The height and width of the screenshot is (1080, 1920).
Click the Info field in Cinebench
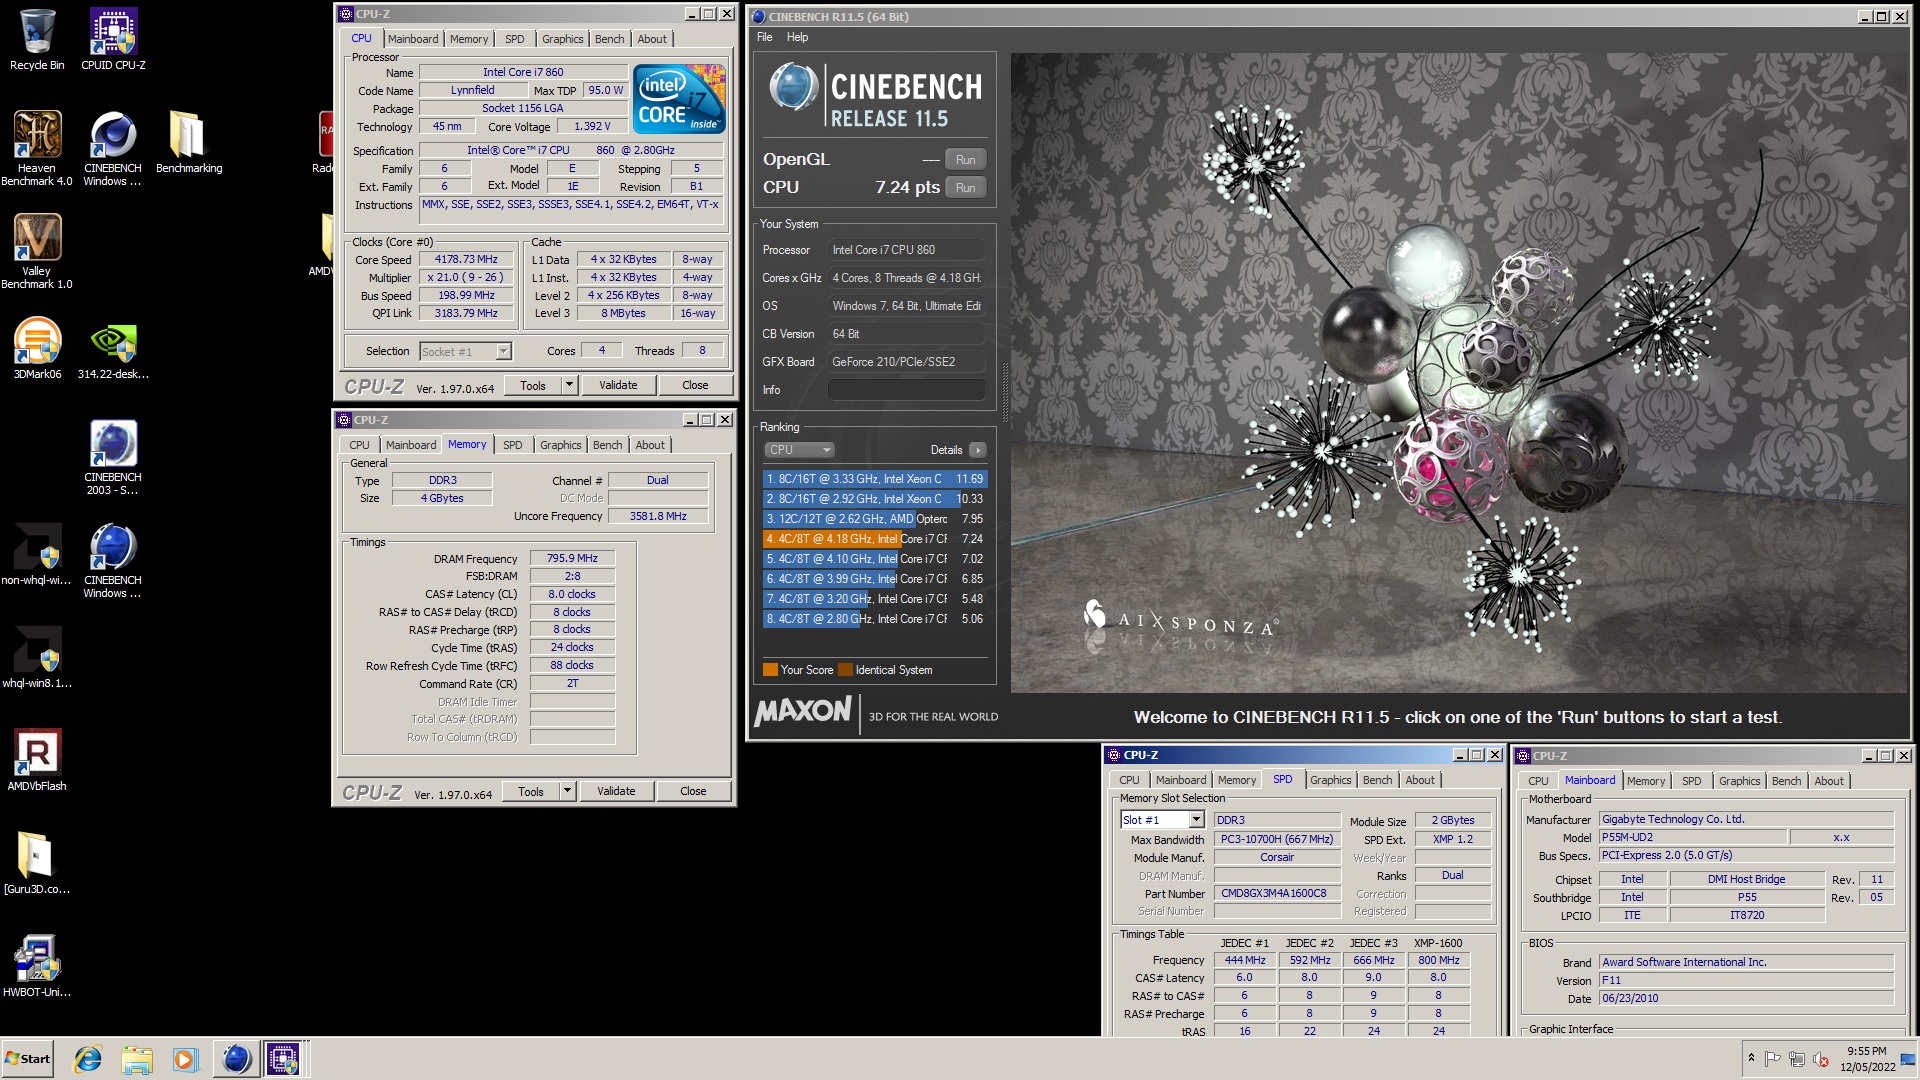(x=906, y=390)
